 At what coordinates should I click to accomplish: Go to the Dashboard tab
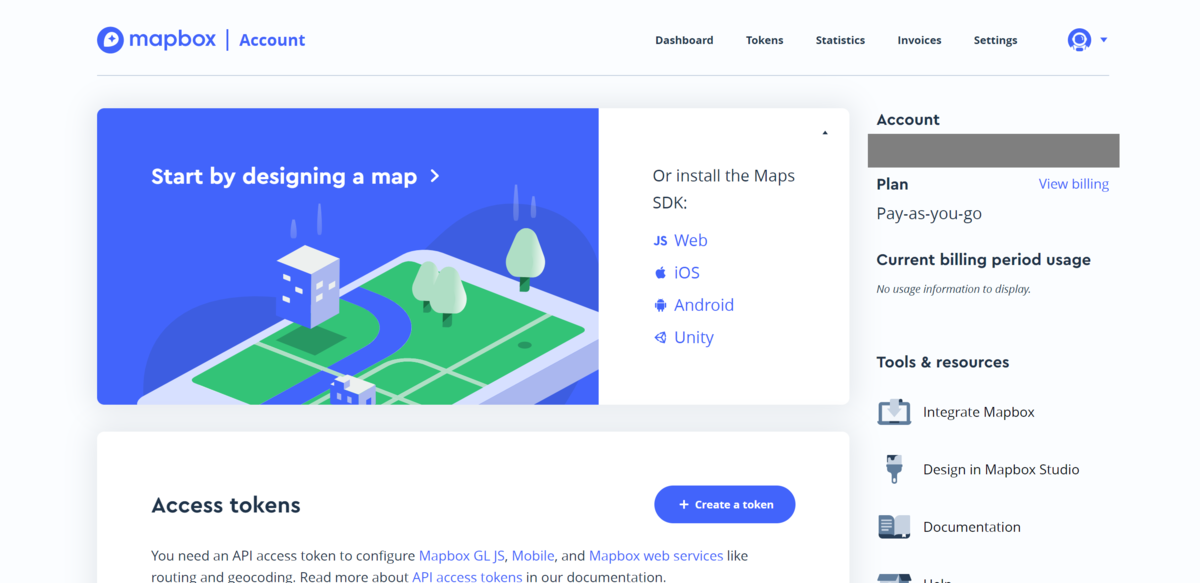click(684, 40)
